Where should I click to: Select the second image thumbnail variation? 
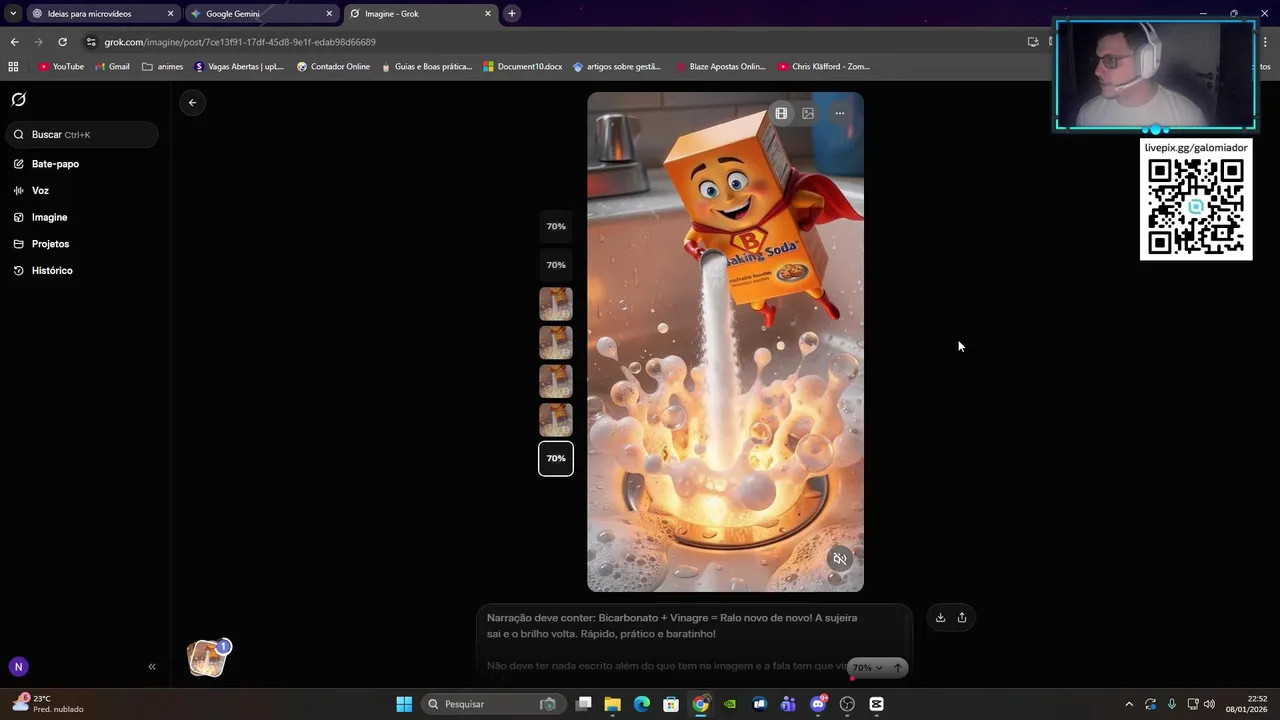[556, 343]
